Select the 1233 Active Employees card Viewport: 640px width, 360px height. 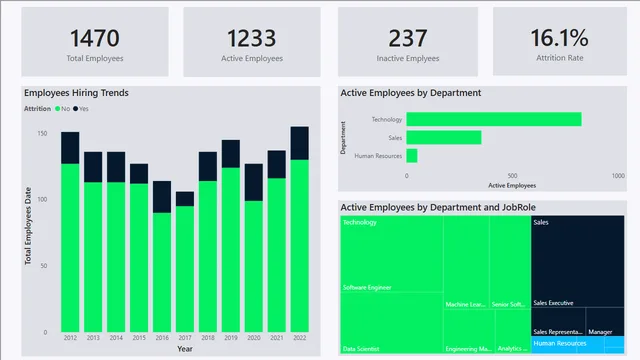pyautogui.click(x=252, y=42)
